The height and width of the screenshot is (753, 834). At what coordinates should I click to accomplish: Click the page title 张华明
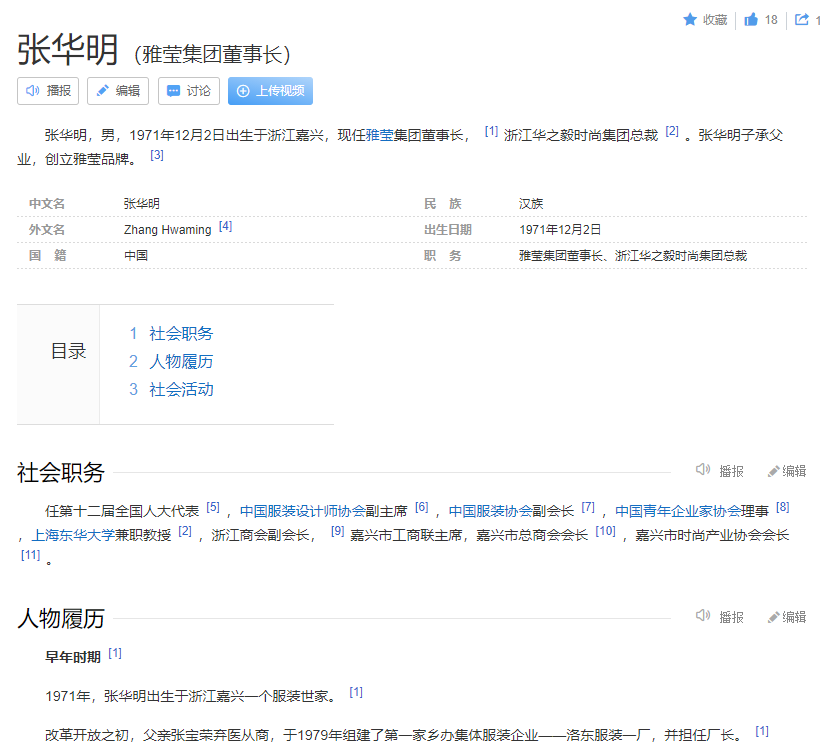tap(68, 49)
